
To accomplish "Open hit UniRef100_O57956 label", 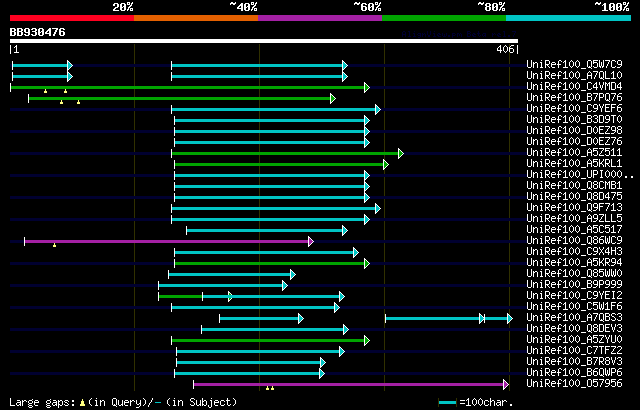I will [574, 383].
